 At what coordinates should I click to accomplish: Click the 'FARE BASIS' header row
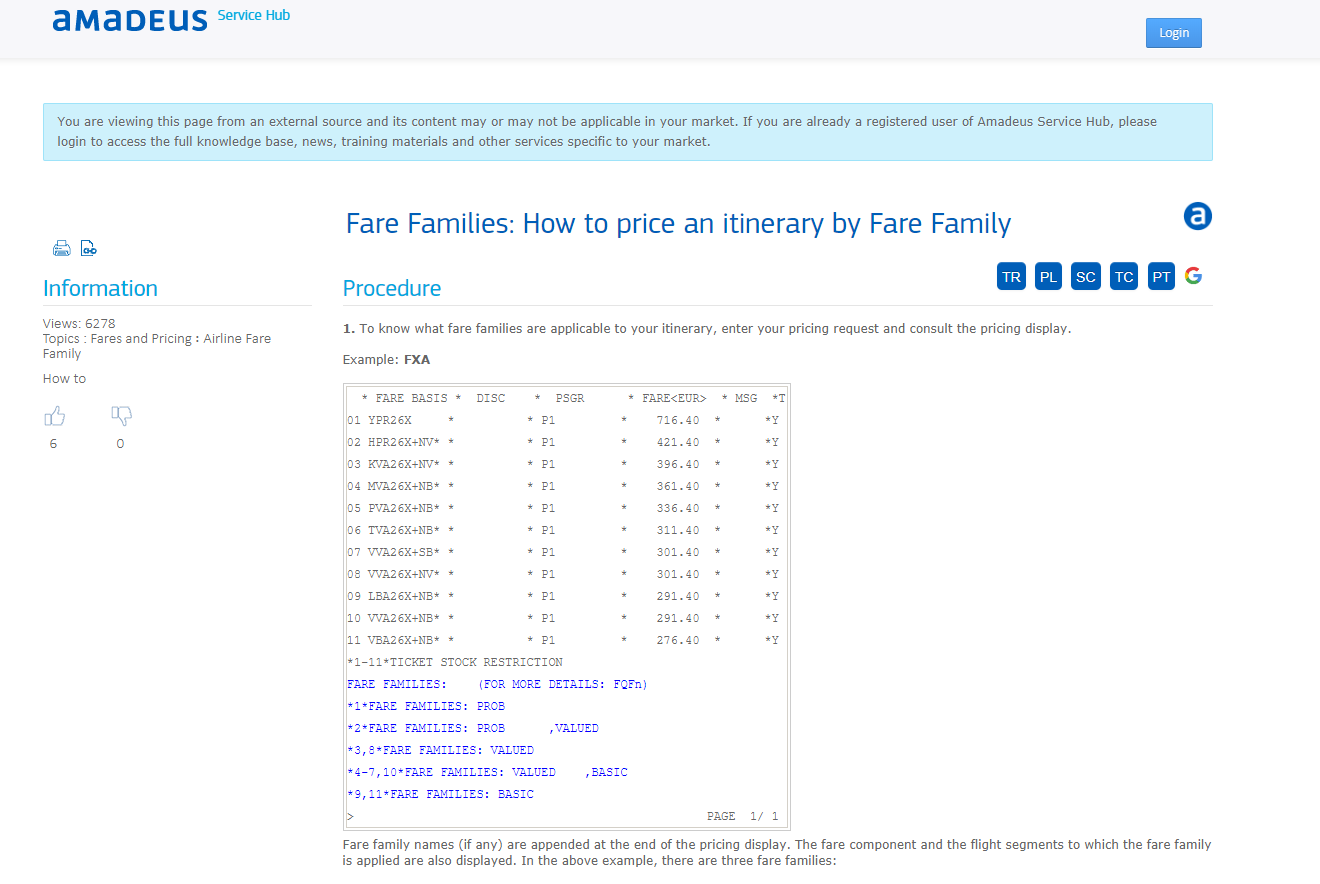566,398
